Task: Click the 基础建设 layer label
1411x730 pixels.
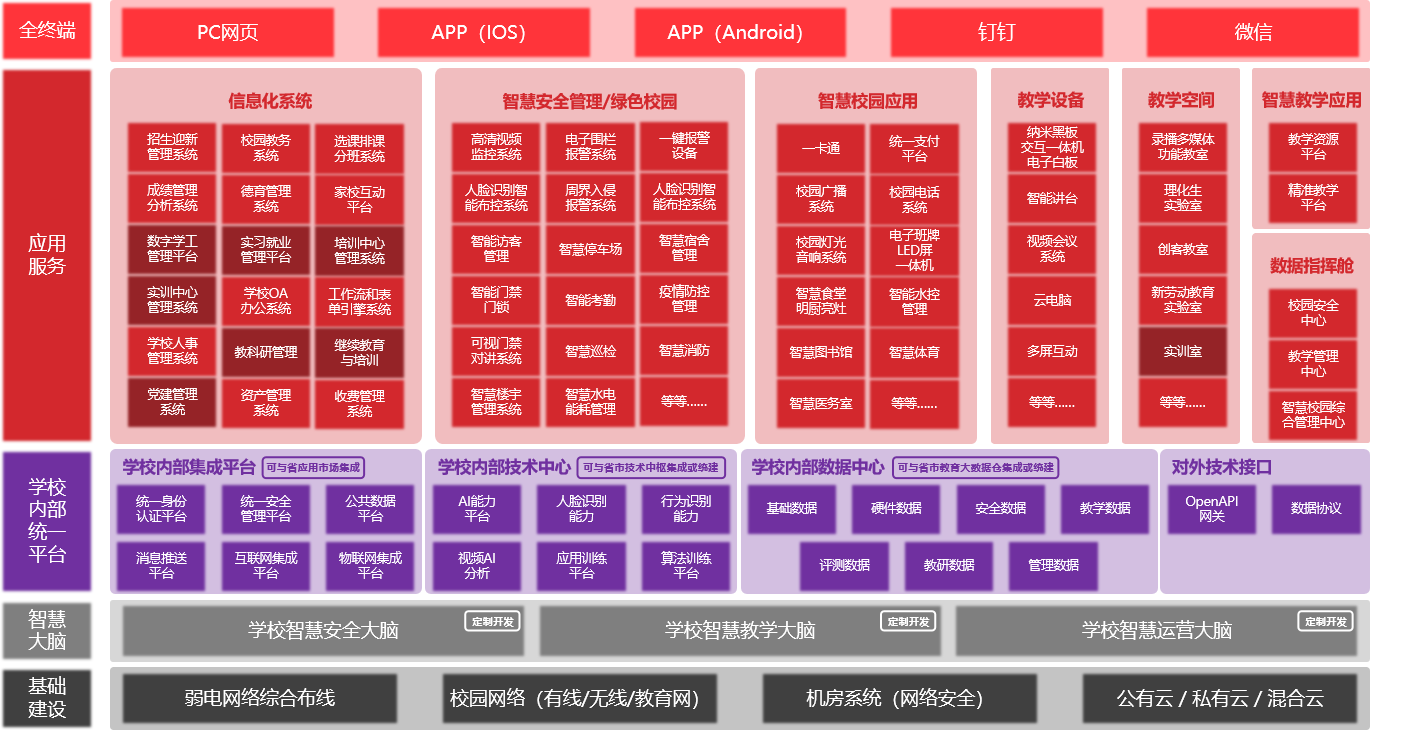Action: pyautogui.click(x=47, y=698)
